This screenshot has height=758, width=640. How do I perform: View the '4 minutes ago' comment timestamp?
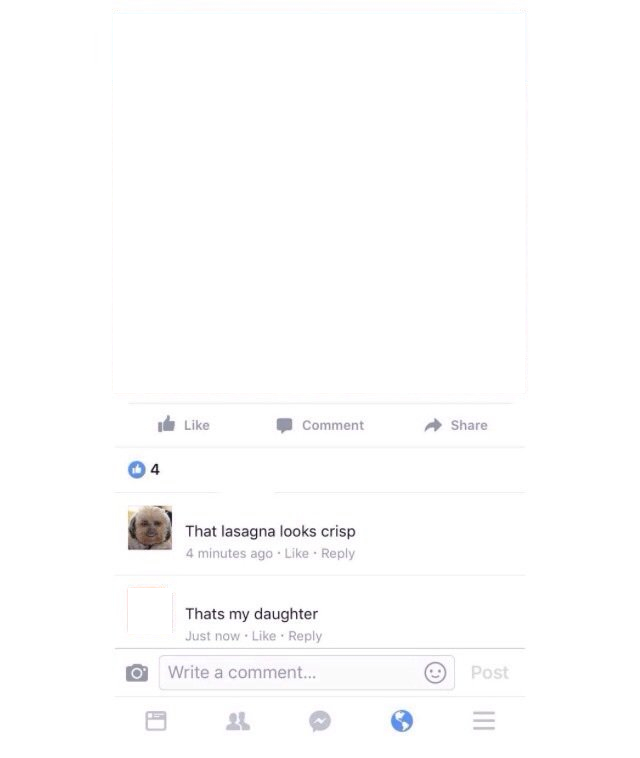[x=229, y=553]
